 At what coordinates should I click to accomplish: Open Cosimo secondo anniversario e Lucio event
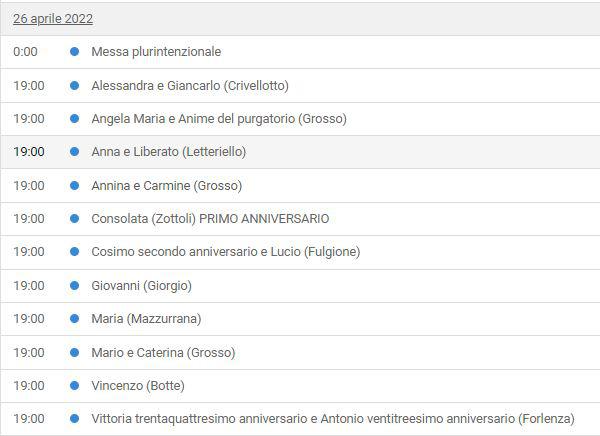[226, 251]
